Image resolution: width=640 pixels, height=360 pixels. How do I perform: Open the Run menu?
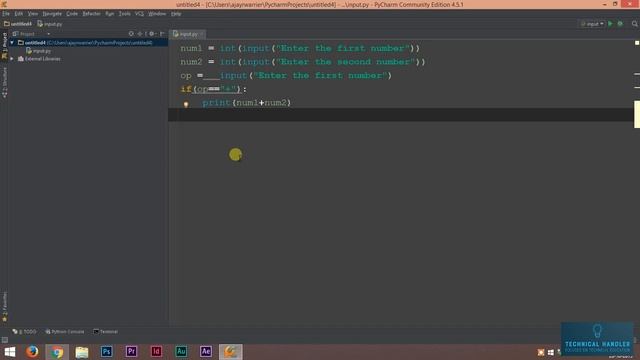tap(109, 13)
